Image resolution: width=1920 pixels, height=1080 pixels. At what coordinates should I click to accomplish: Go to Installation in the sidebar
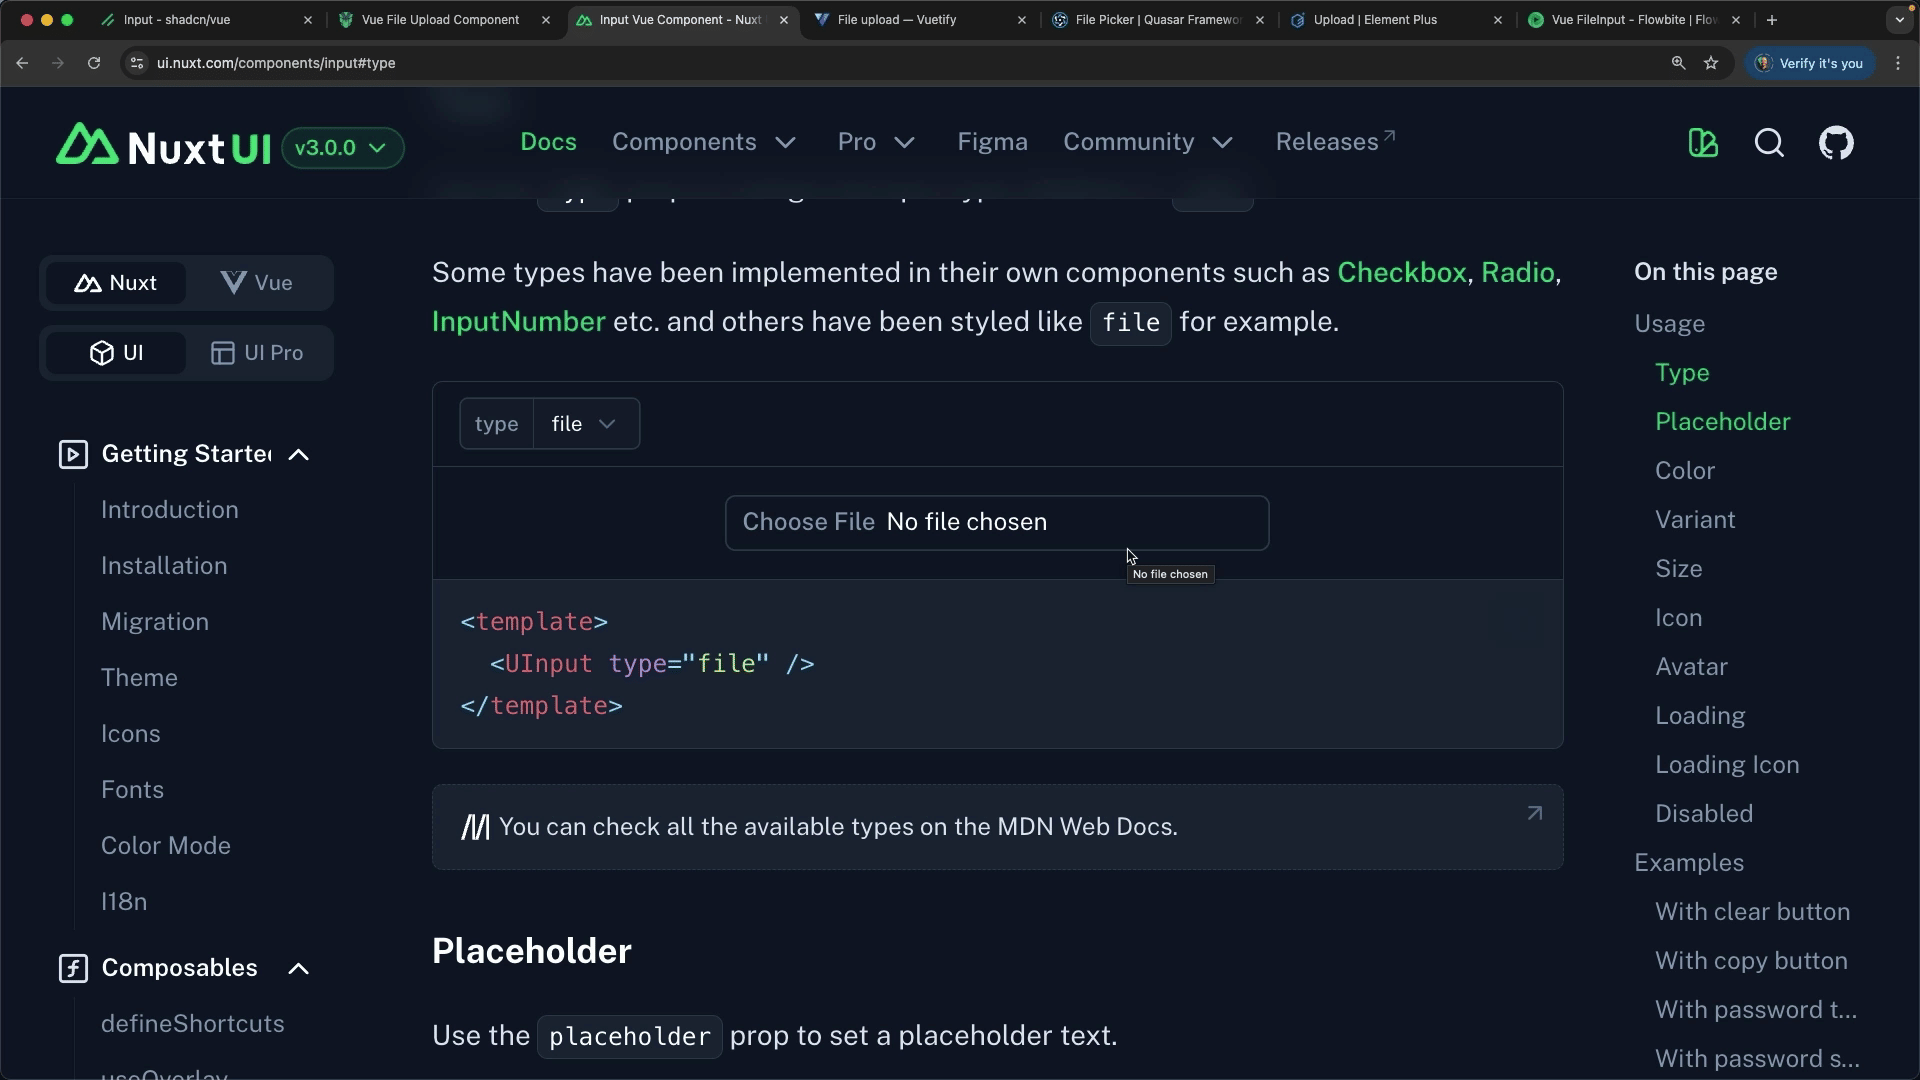pos(164,566)
